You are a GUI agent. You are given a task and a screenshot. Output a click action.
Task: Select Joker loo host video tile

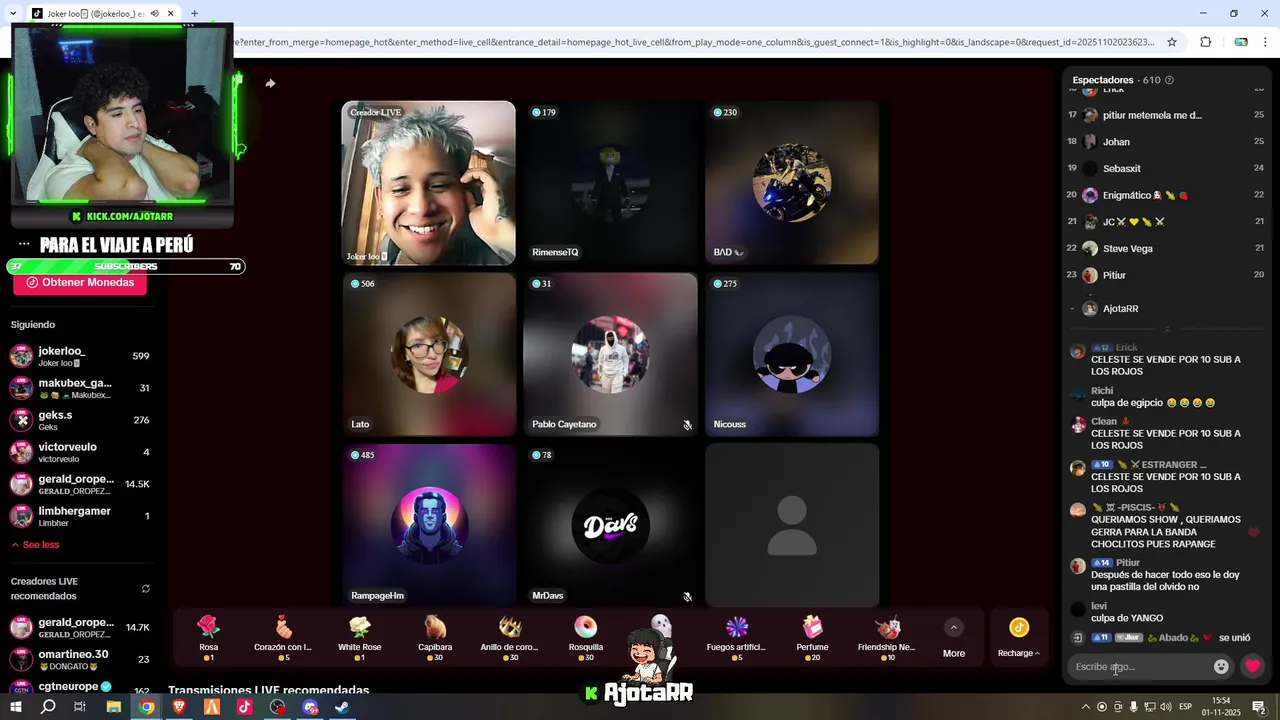[x=428, y=183]
